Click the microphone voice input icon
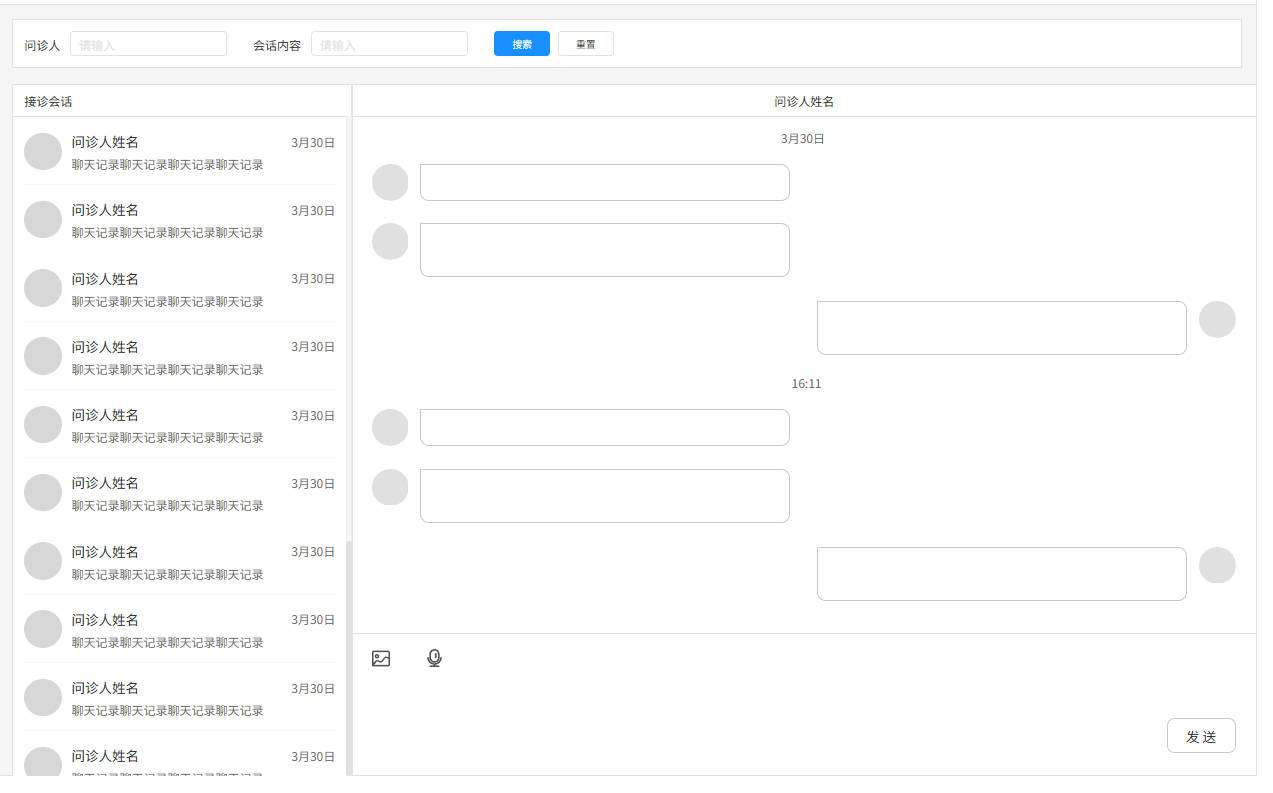Image resolution: width=1273 pixels, height=793 pixels. point(434,658)
